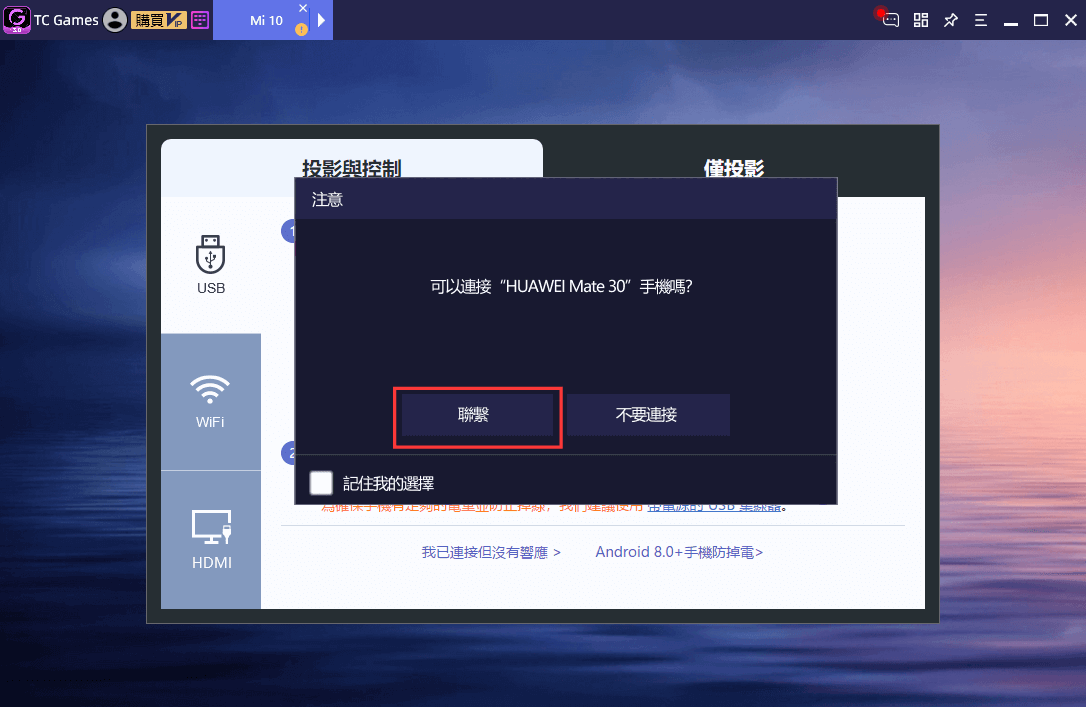Choose the HDMI connection option
Image resolution: width=1086 pixels, height=707 pixels.
coord(211,540)
